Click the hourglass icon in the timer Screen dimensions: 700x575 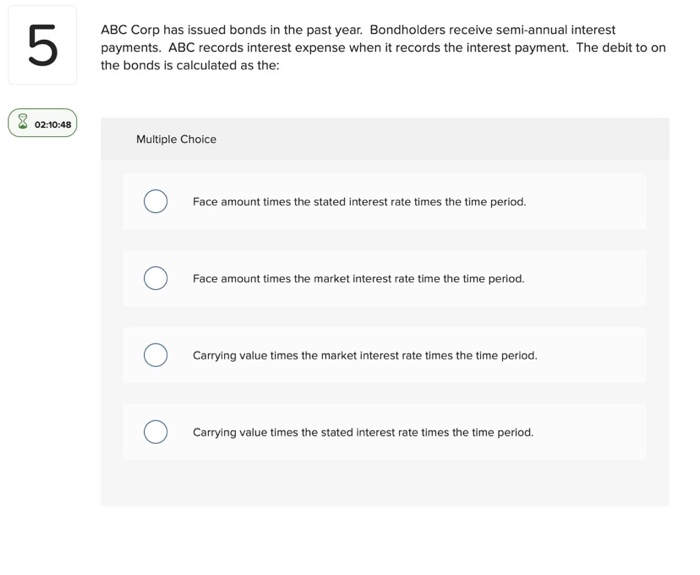(x=23, y=124)
